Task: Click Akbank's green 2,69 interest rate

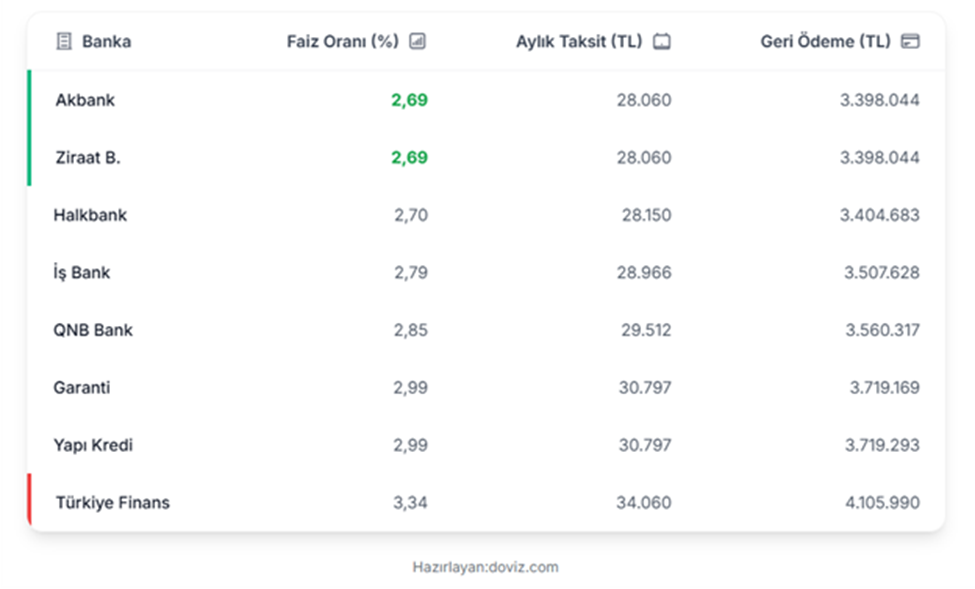Action: (x=409, y=100)
